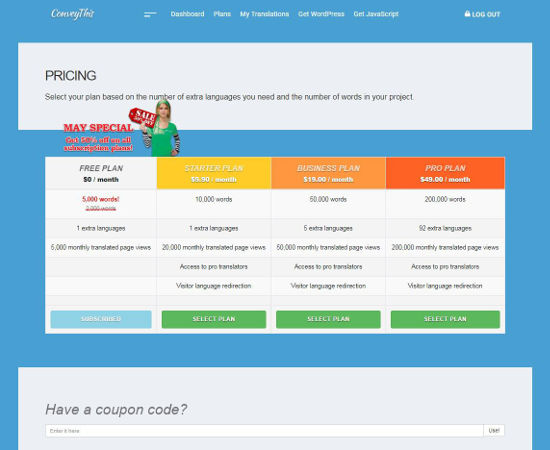Click the ConveyThis logo
Image resolution: width=550 pixels, height=450 pixels.
tap(73, 14)
